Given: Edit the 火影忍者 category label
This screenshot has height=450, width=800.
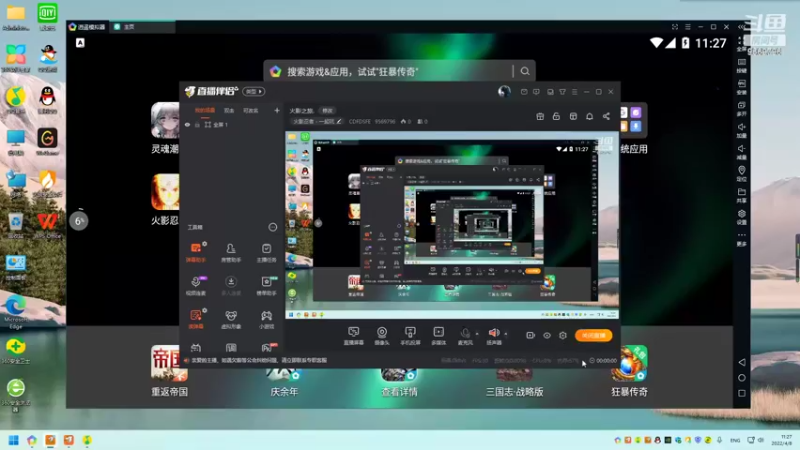Looking at the screenshot, I should tap(317, 121).
